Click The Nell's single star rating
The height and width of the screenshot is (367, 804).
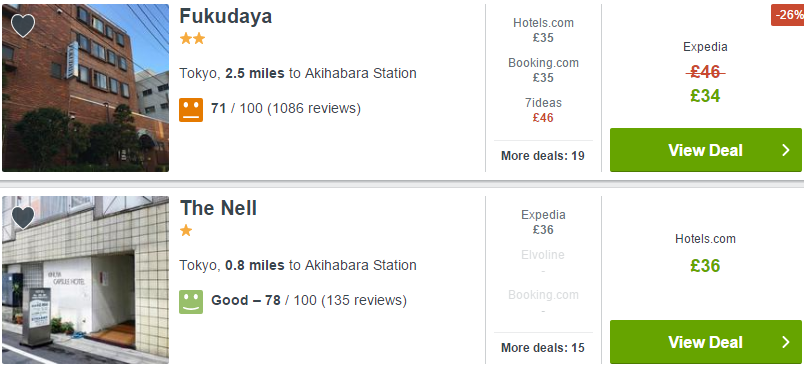coord(186,231)
